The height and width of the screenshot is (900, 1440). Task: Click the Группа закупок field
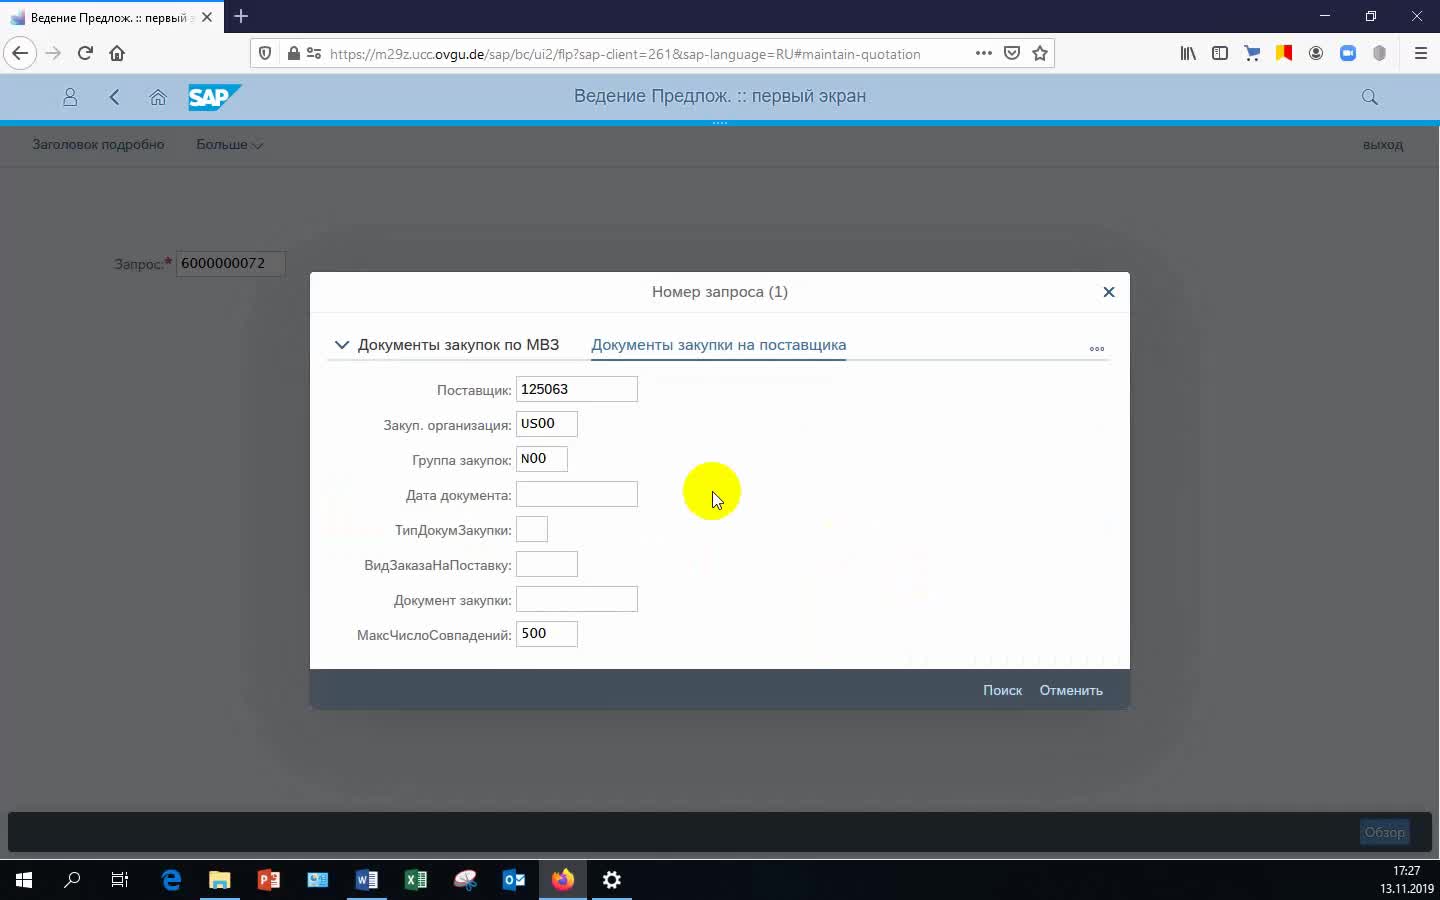coord(542,459)
